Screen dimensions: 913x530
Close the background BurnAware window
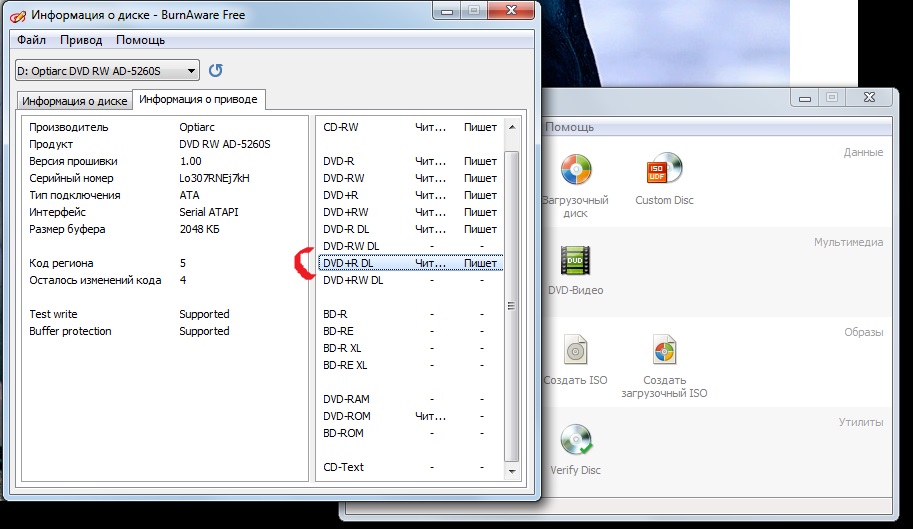[869, 98]
